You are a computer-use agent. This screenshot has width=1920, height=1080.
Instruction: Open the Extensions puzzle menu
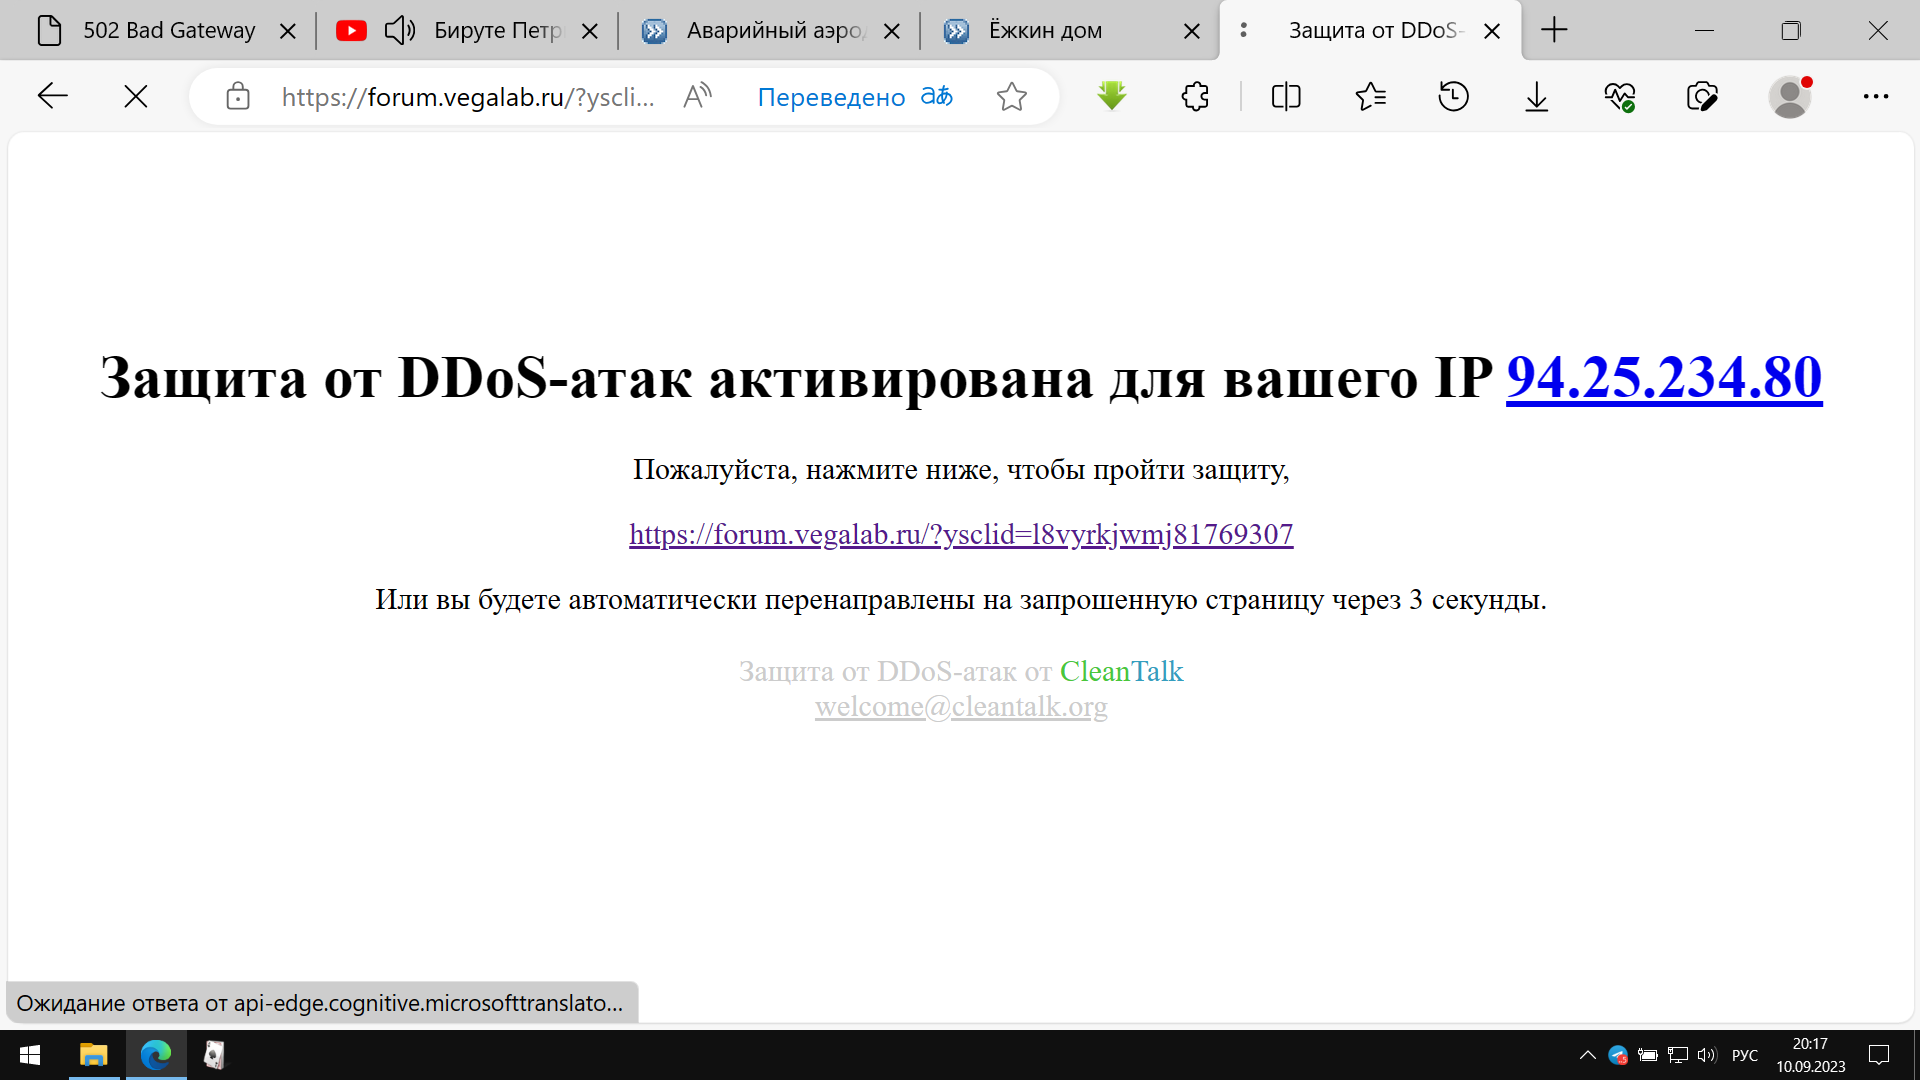pos(1195,96)
